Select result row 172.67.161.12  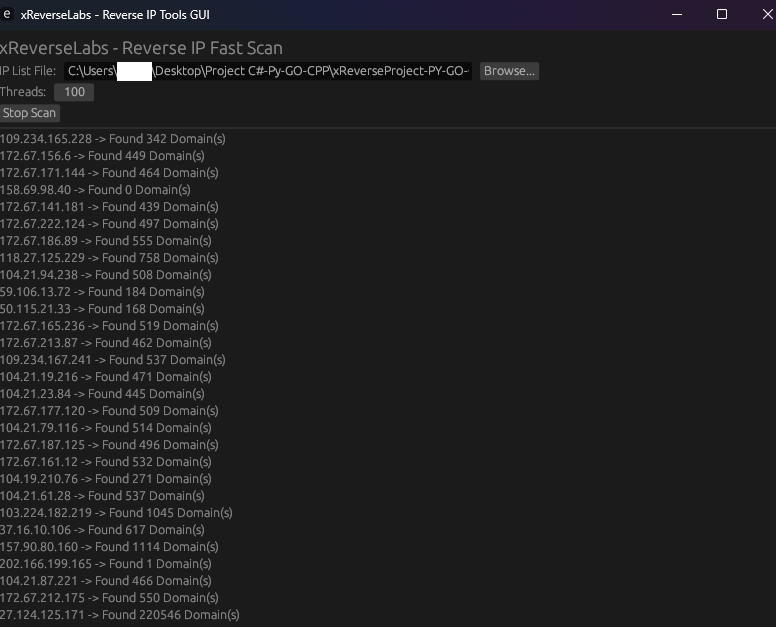coord(105,462)
